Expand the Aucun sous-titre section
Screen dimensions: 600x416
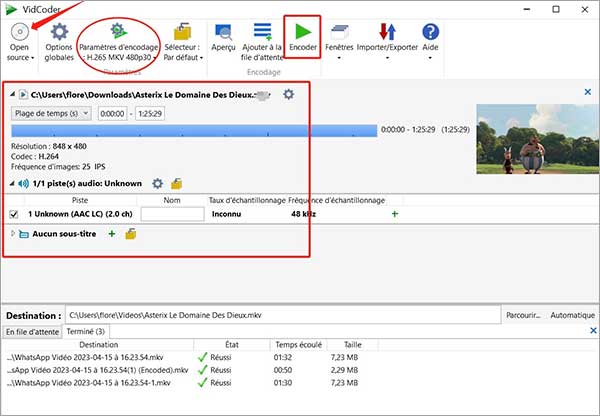pyautogui.click(x=14, y=233)
